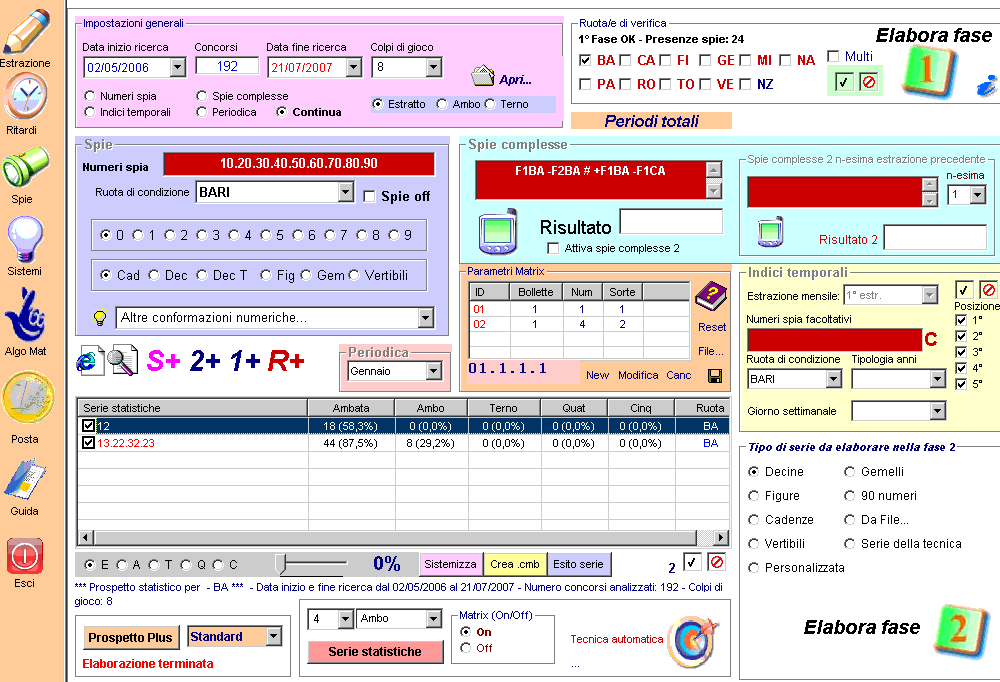Open the Guida book icon
The image size is (1000, 682).
click(25, 479)
